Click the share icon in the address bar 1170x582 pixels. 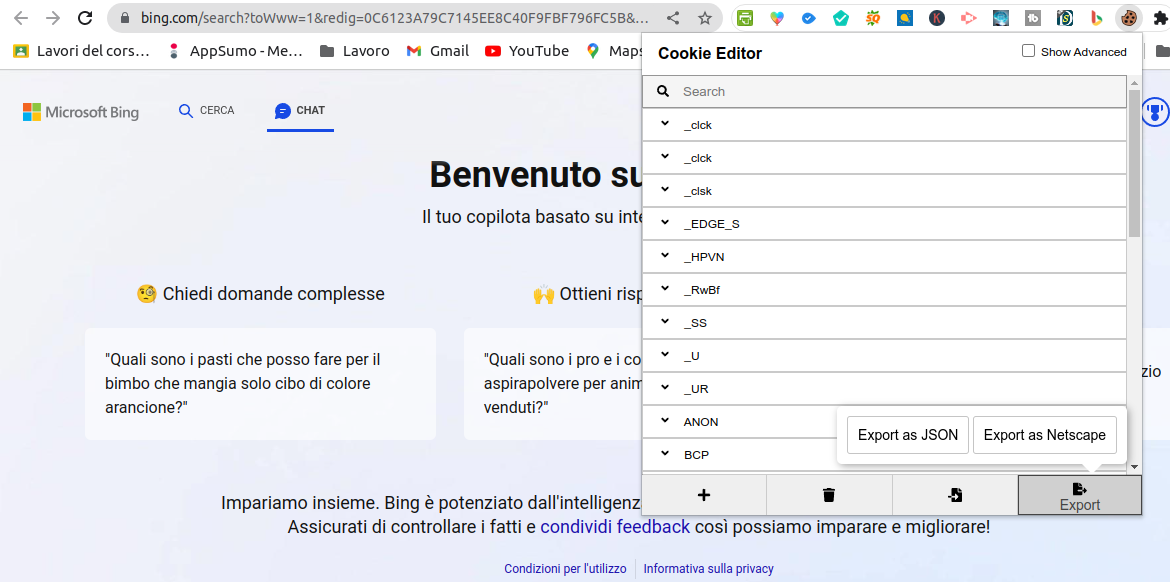674,18
